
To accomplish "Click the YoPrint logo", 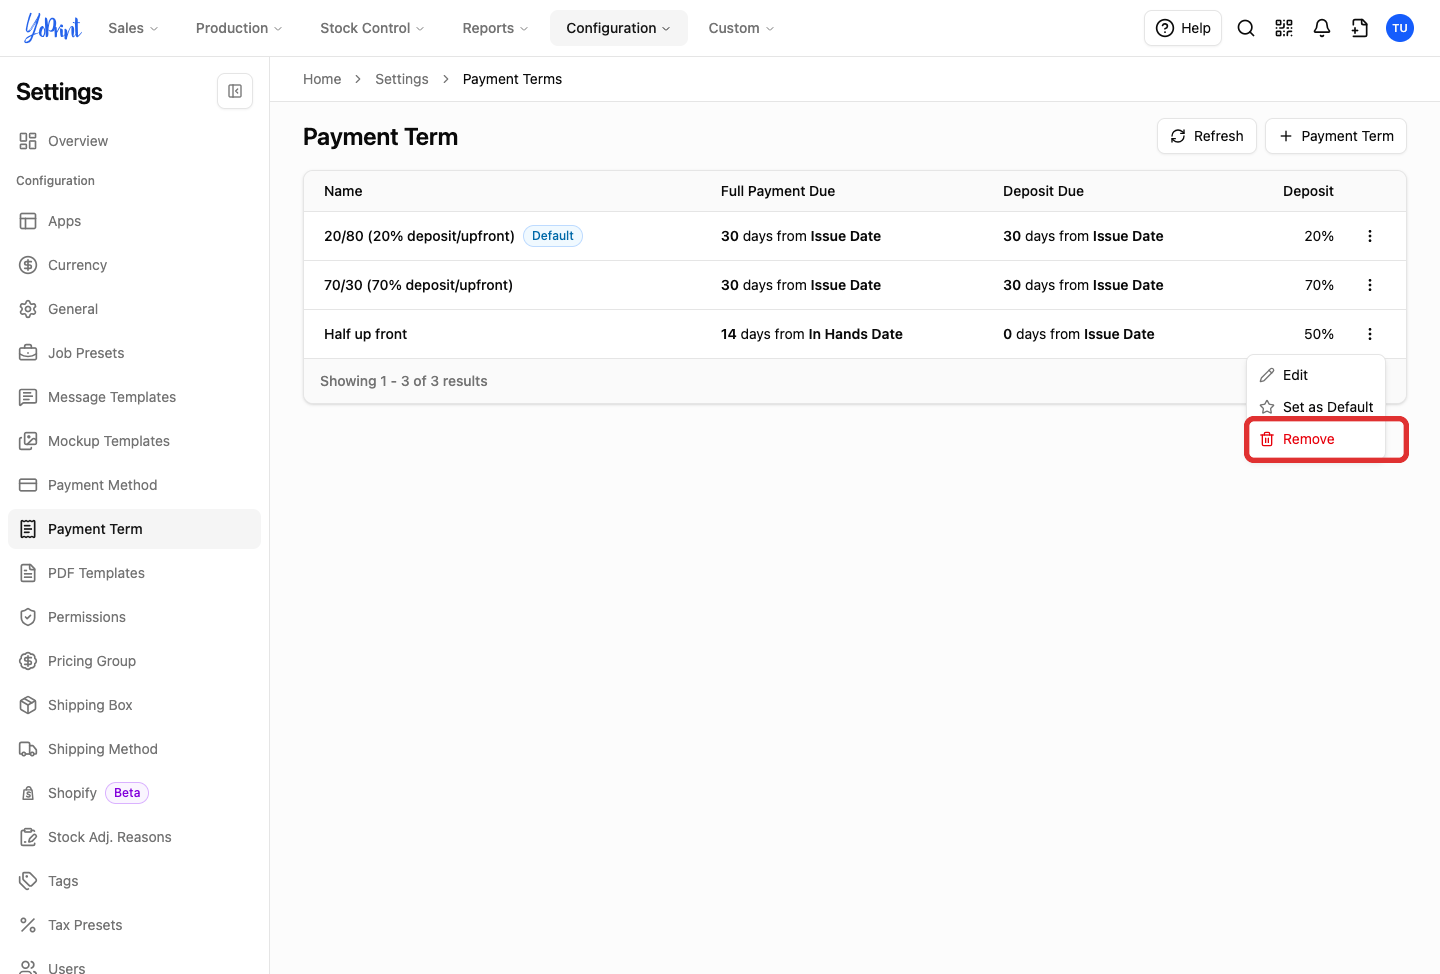I will (x=53, y=28).
